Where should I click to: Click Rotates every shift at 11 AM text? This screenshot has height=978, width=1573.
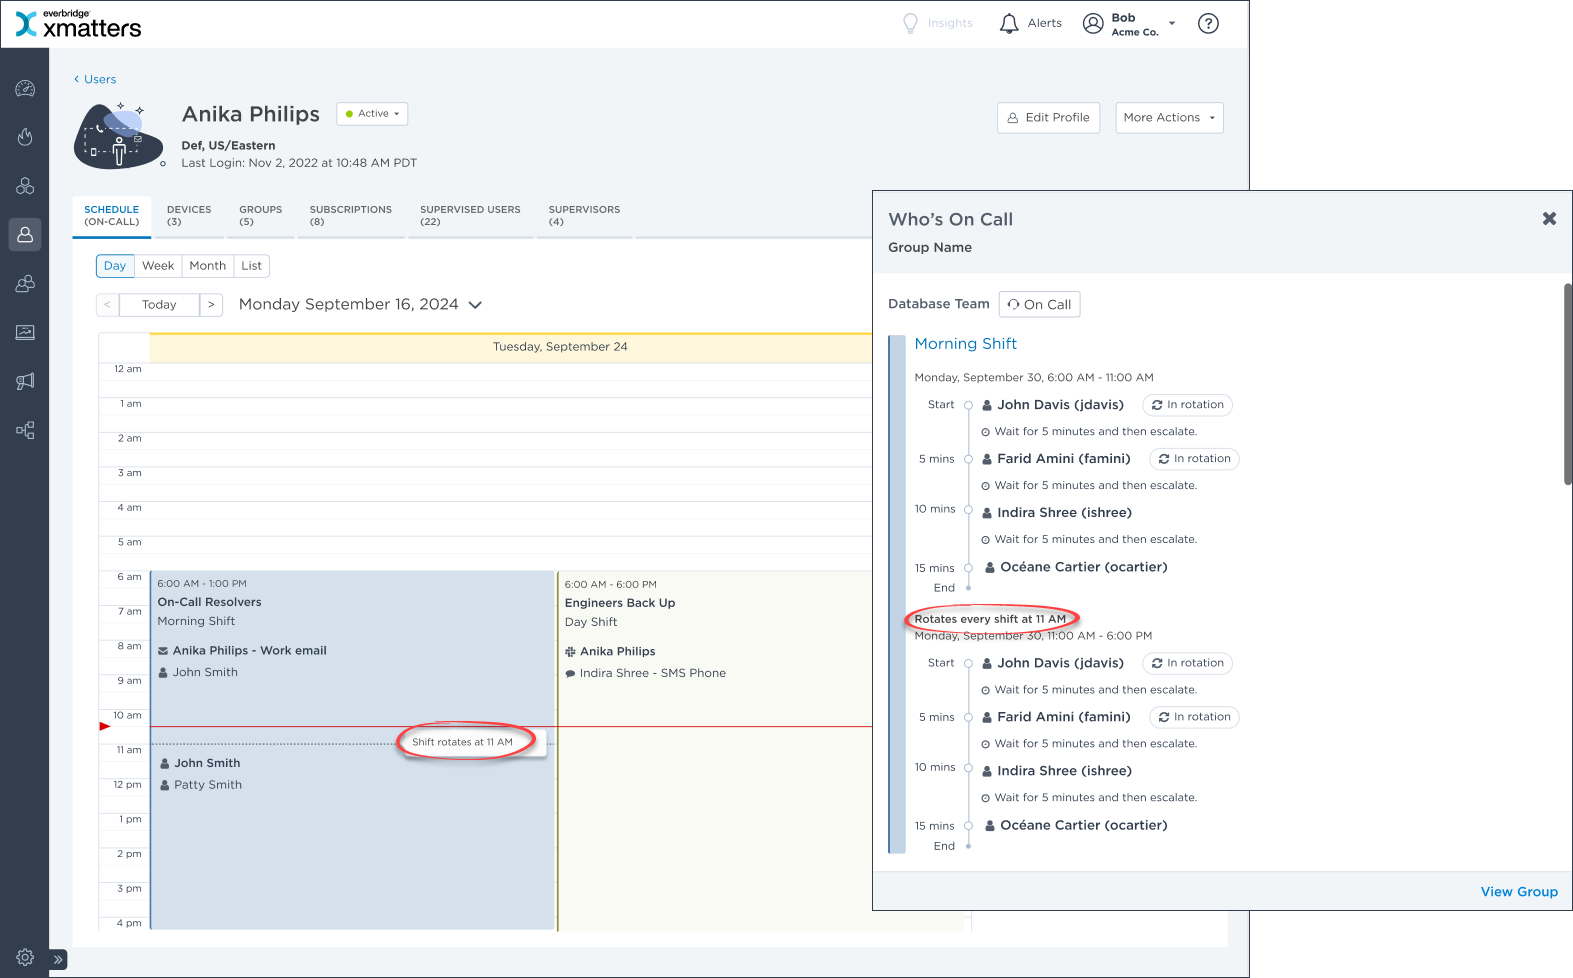coord(990,619)
